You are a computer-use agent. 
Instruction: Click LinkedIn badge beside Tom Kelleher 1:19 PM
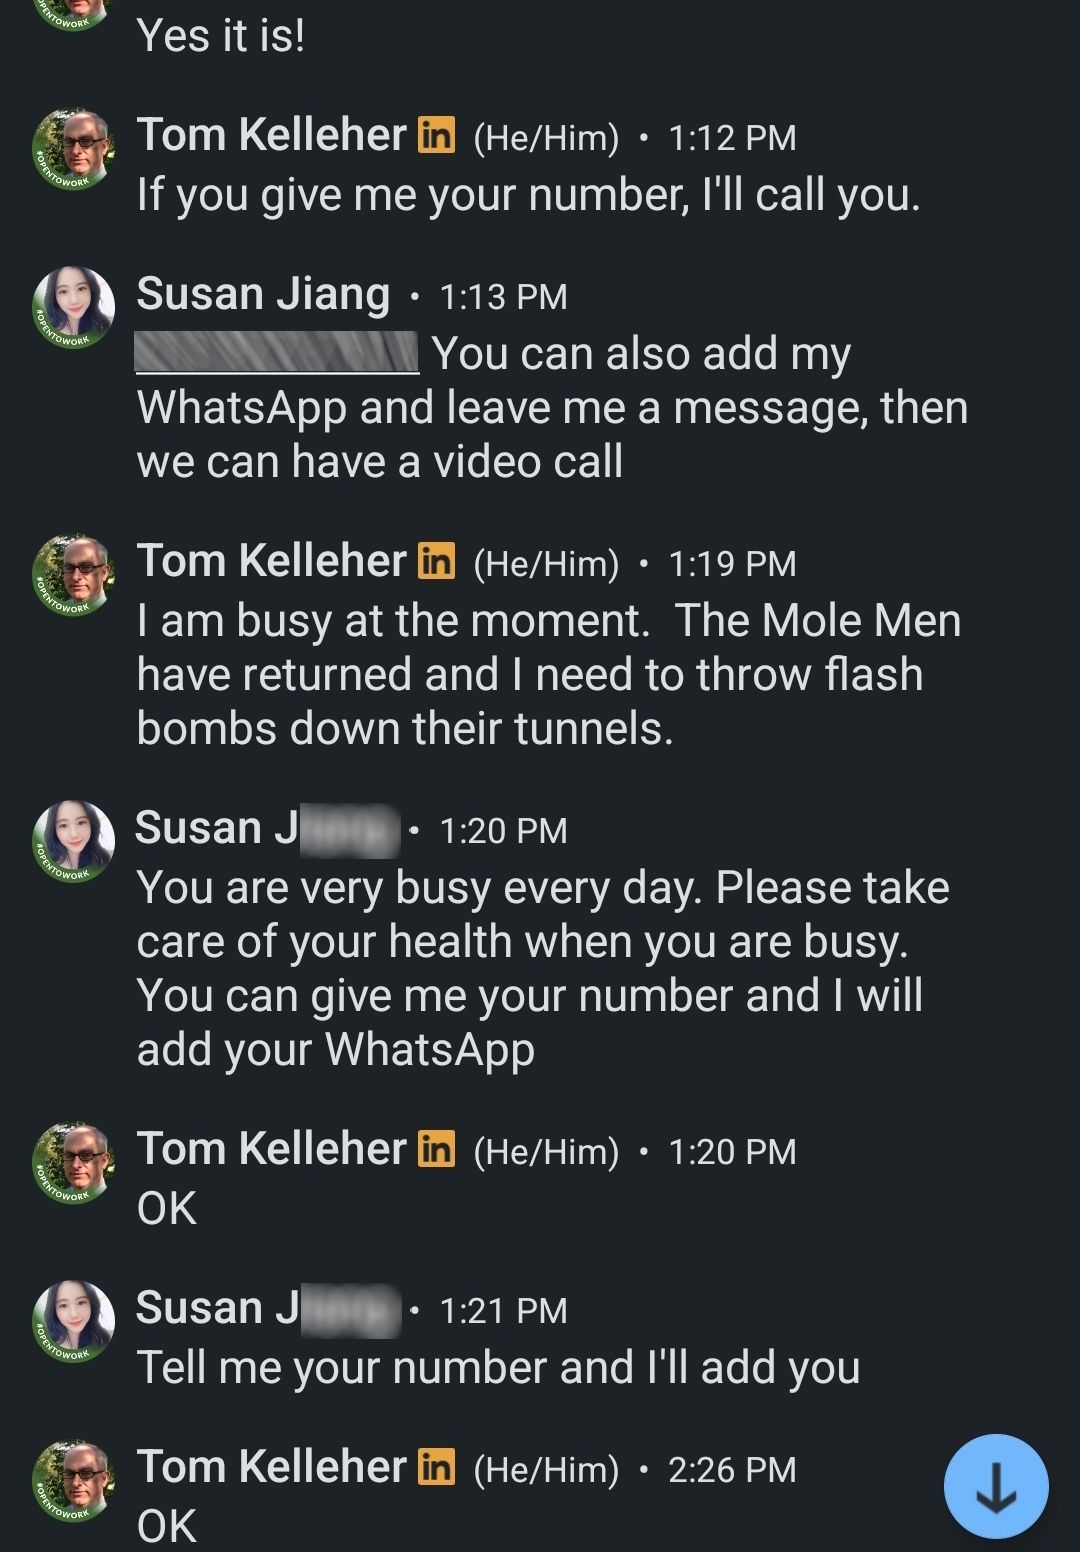click(x=436, y=561)
